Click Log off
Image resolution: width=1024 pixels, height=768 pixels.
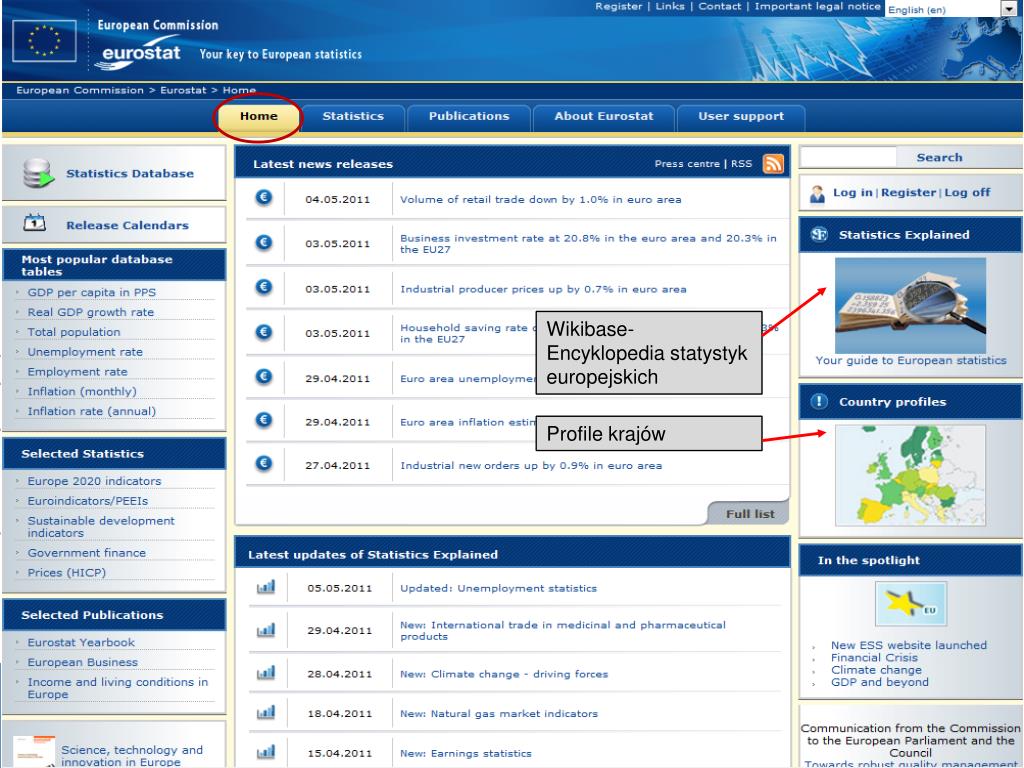[x=967, y=193]
